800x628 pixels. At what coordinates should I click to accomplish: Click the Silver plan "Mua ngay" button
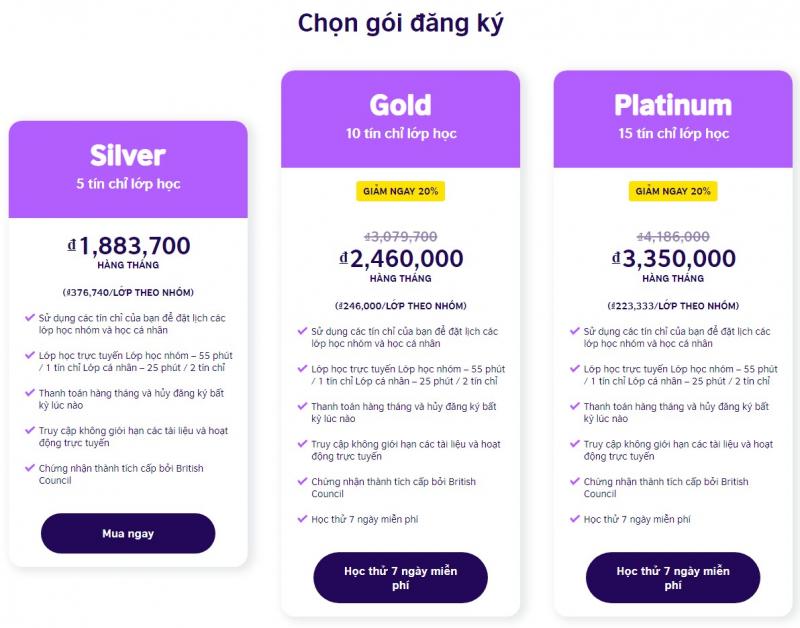(x=128, y=533)
